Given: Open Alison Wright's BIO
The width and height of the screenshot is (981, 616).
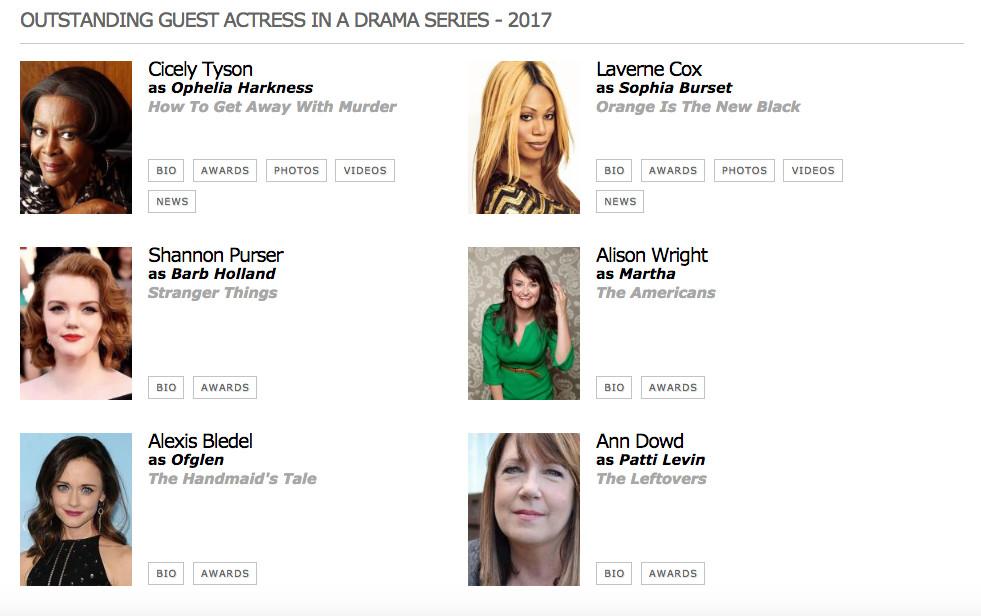Looking at the screenshot, I should click(614, 388).
